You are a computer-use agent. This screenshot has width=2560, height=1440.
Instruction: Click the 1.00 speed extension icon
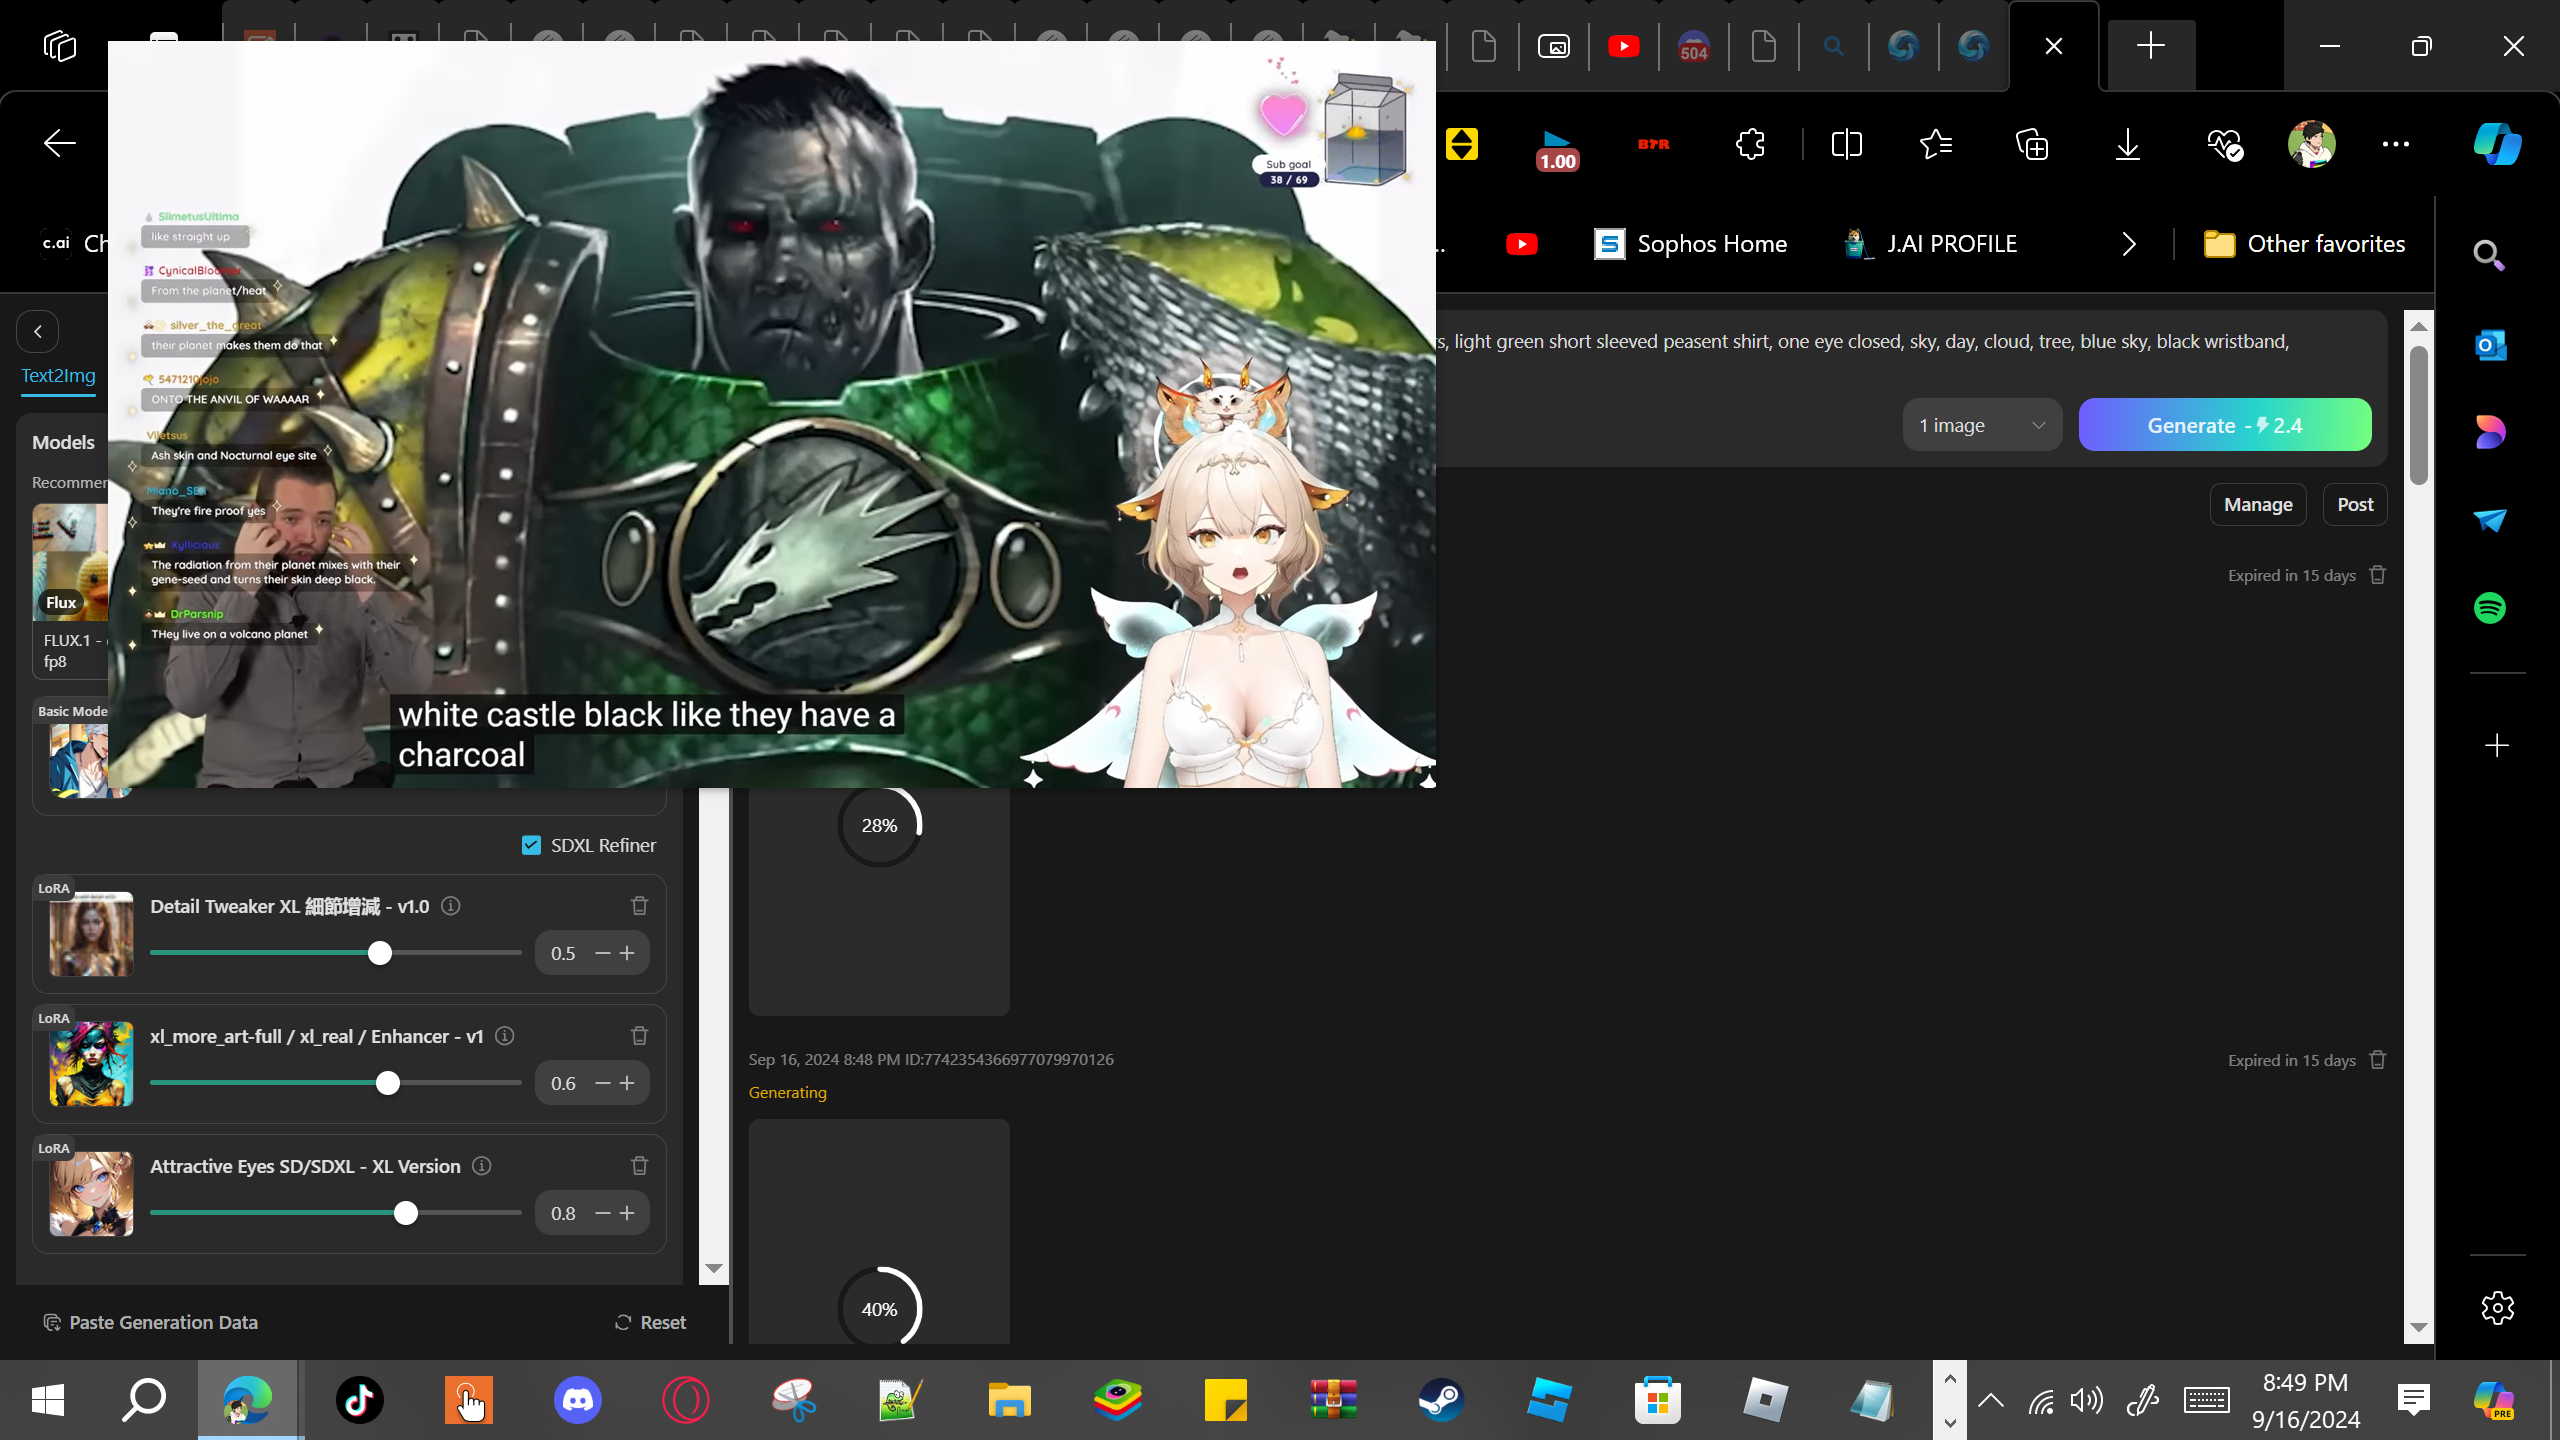[1557, 150]
